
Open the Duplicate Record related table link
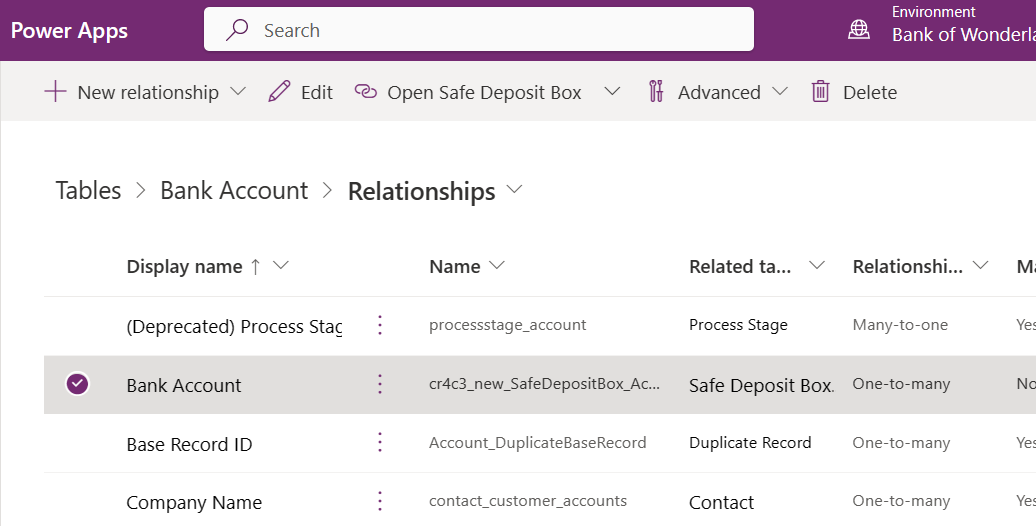(x=750, y=443)
